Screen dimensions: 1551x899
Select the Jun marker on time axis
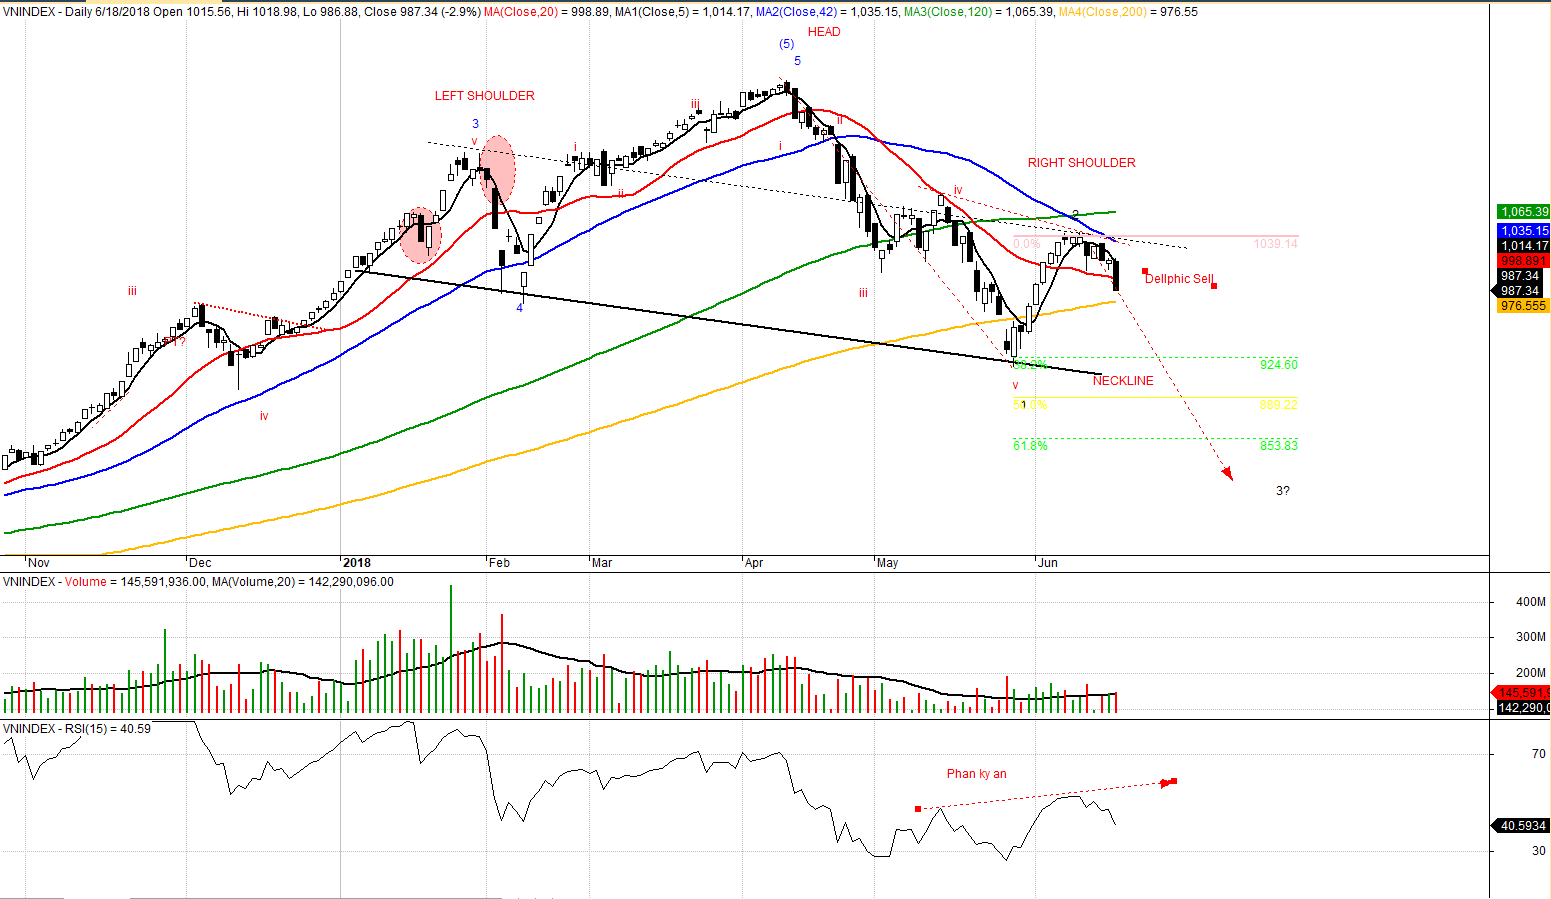pos(1047,563)
